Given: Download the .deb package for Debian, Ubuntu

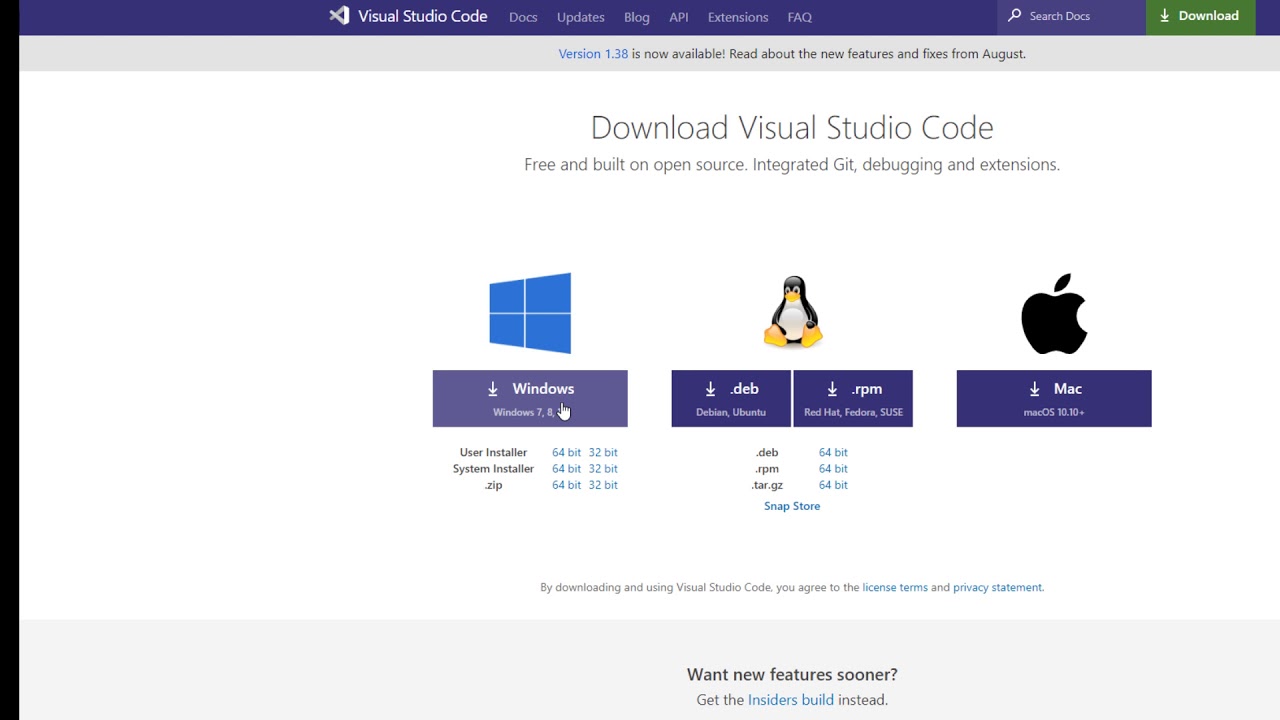Looking at the screenshot, I should pos(731,398).
